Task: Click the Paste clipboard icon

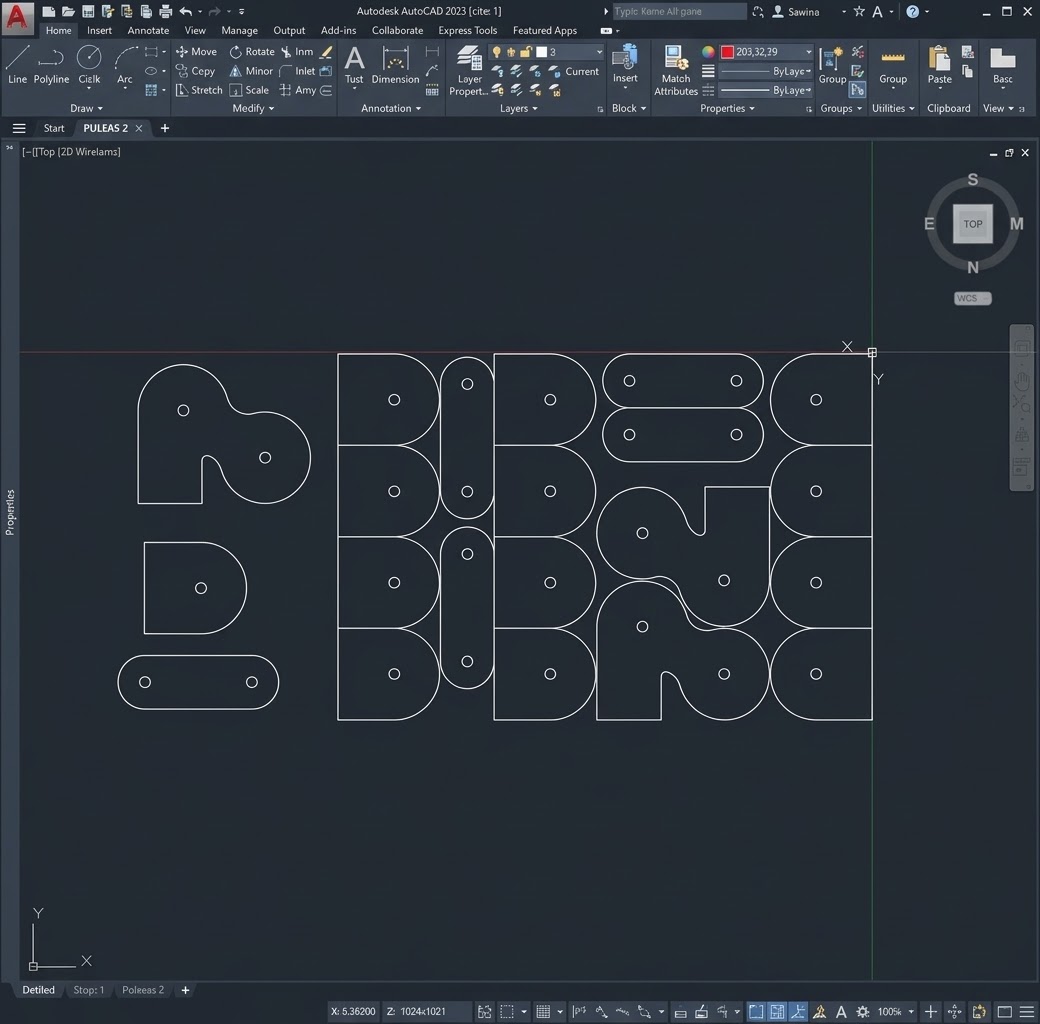Action: pyautogui.click(x=939, y=65)
